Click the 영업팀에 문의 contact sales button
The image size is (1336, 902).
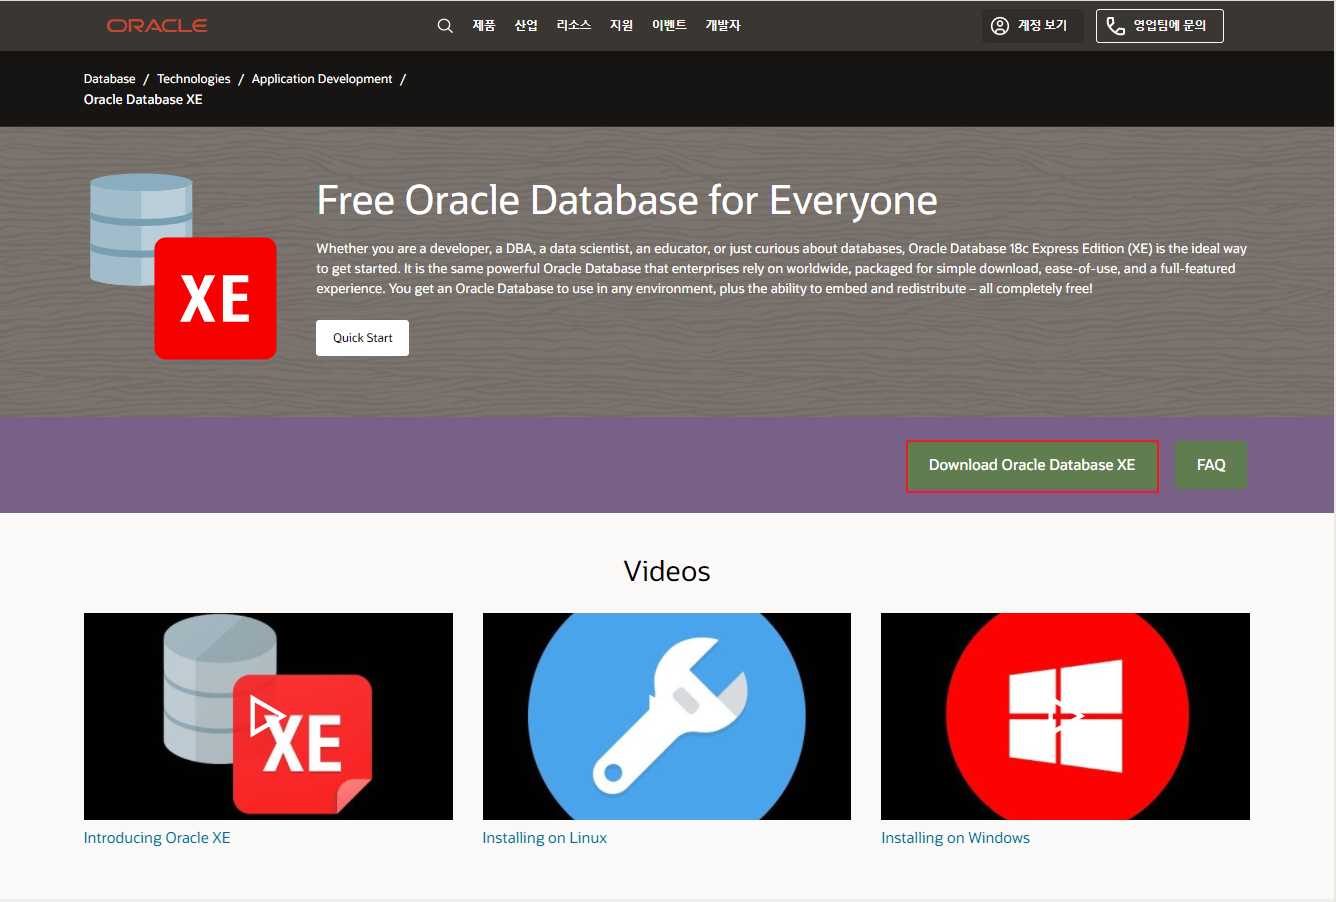coord(1160,26)
